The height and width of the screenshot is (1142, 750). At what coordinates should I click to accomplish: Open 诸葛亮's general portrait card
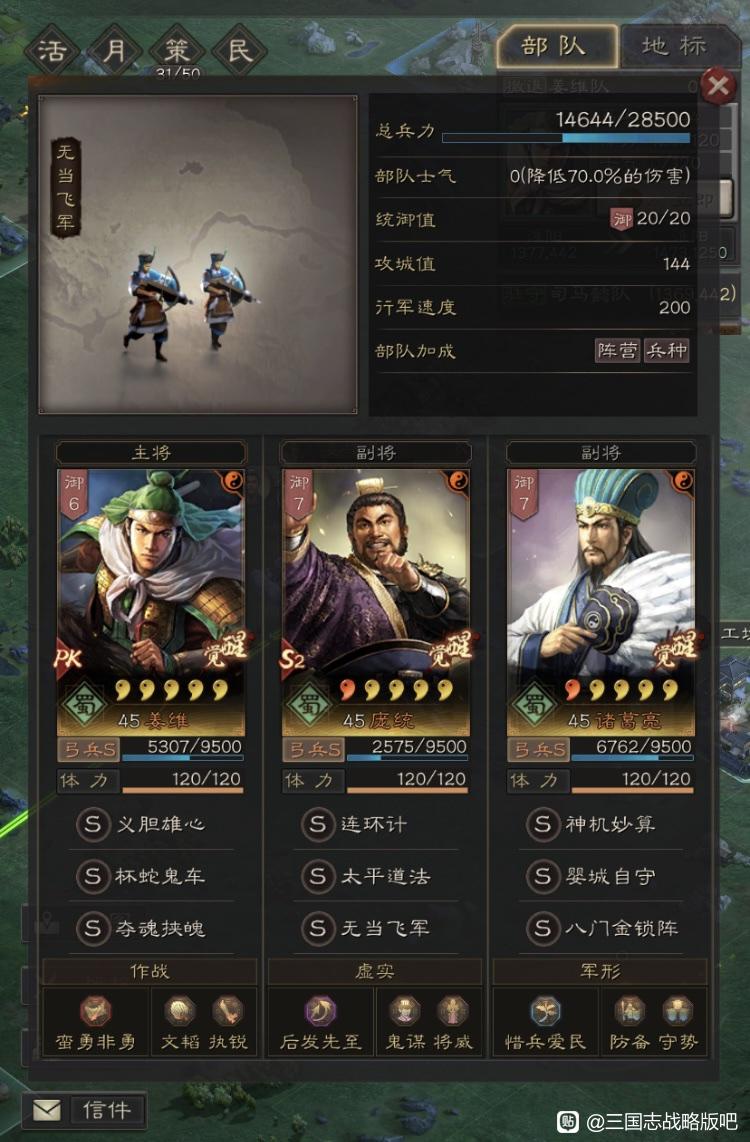coord(601,602)
